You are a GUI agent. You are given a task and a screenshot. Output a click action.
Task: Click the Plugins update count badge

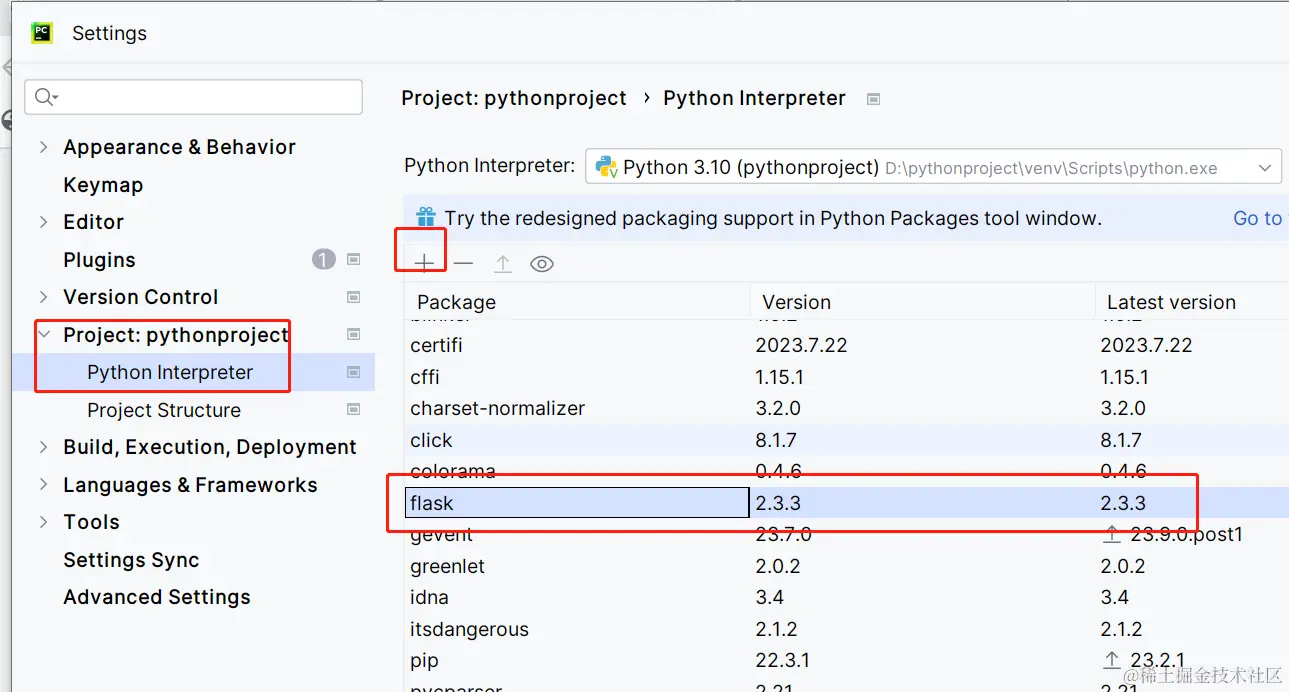[x=323, y=260]
